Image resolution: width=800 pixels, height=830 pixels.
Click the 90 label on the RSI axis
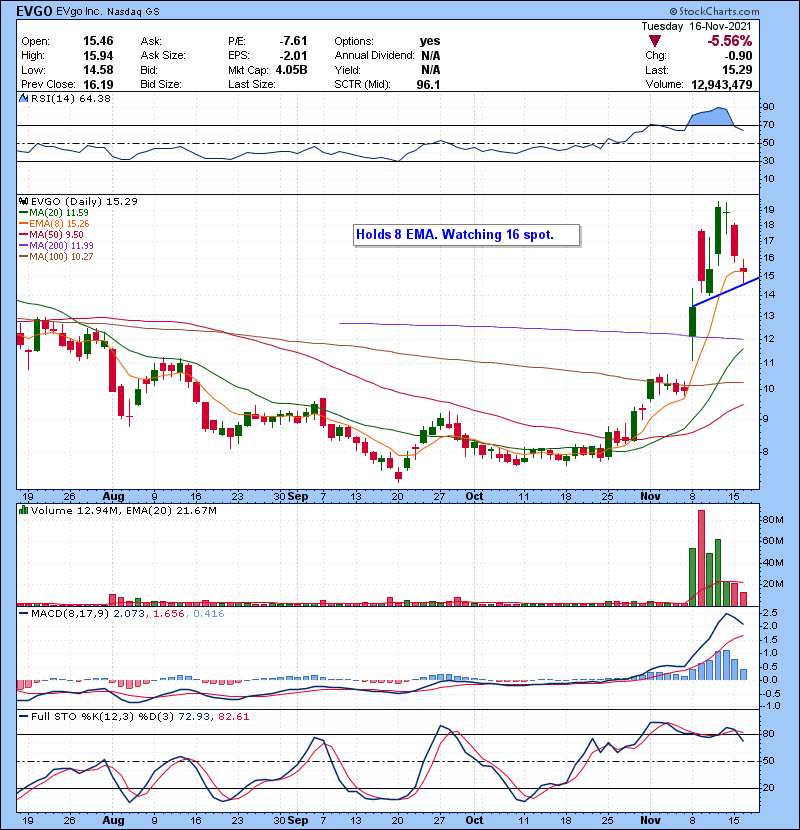(x=768, y=107)
